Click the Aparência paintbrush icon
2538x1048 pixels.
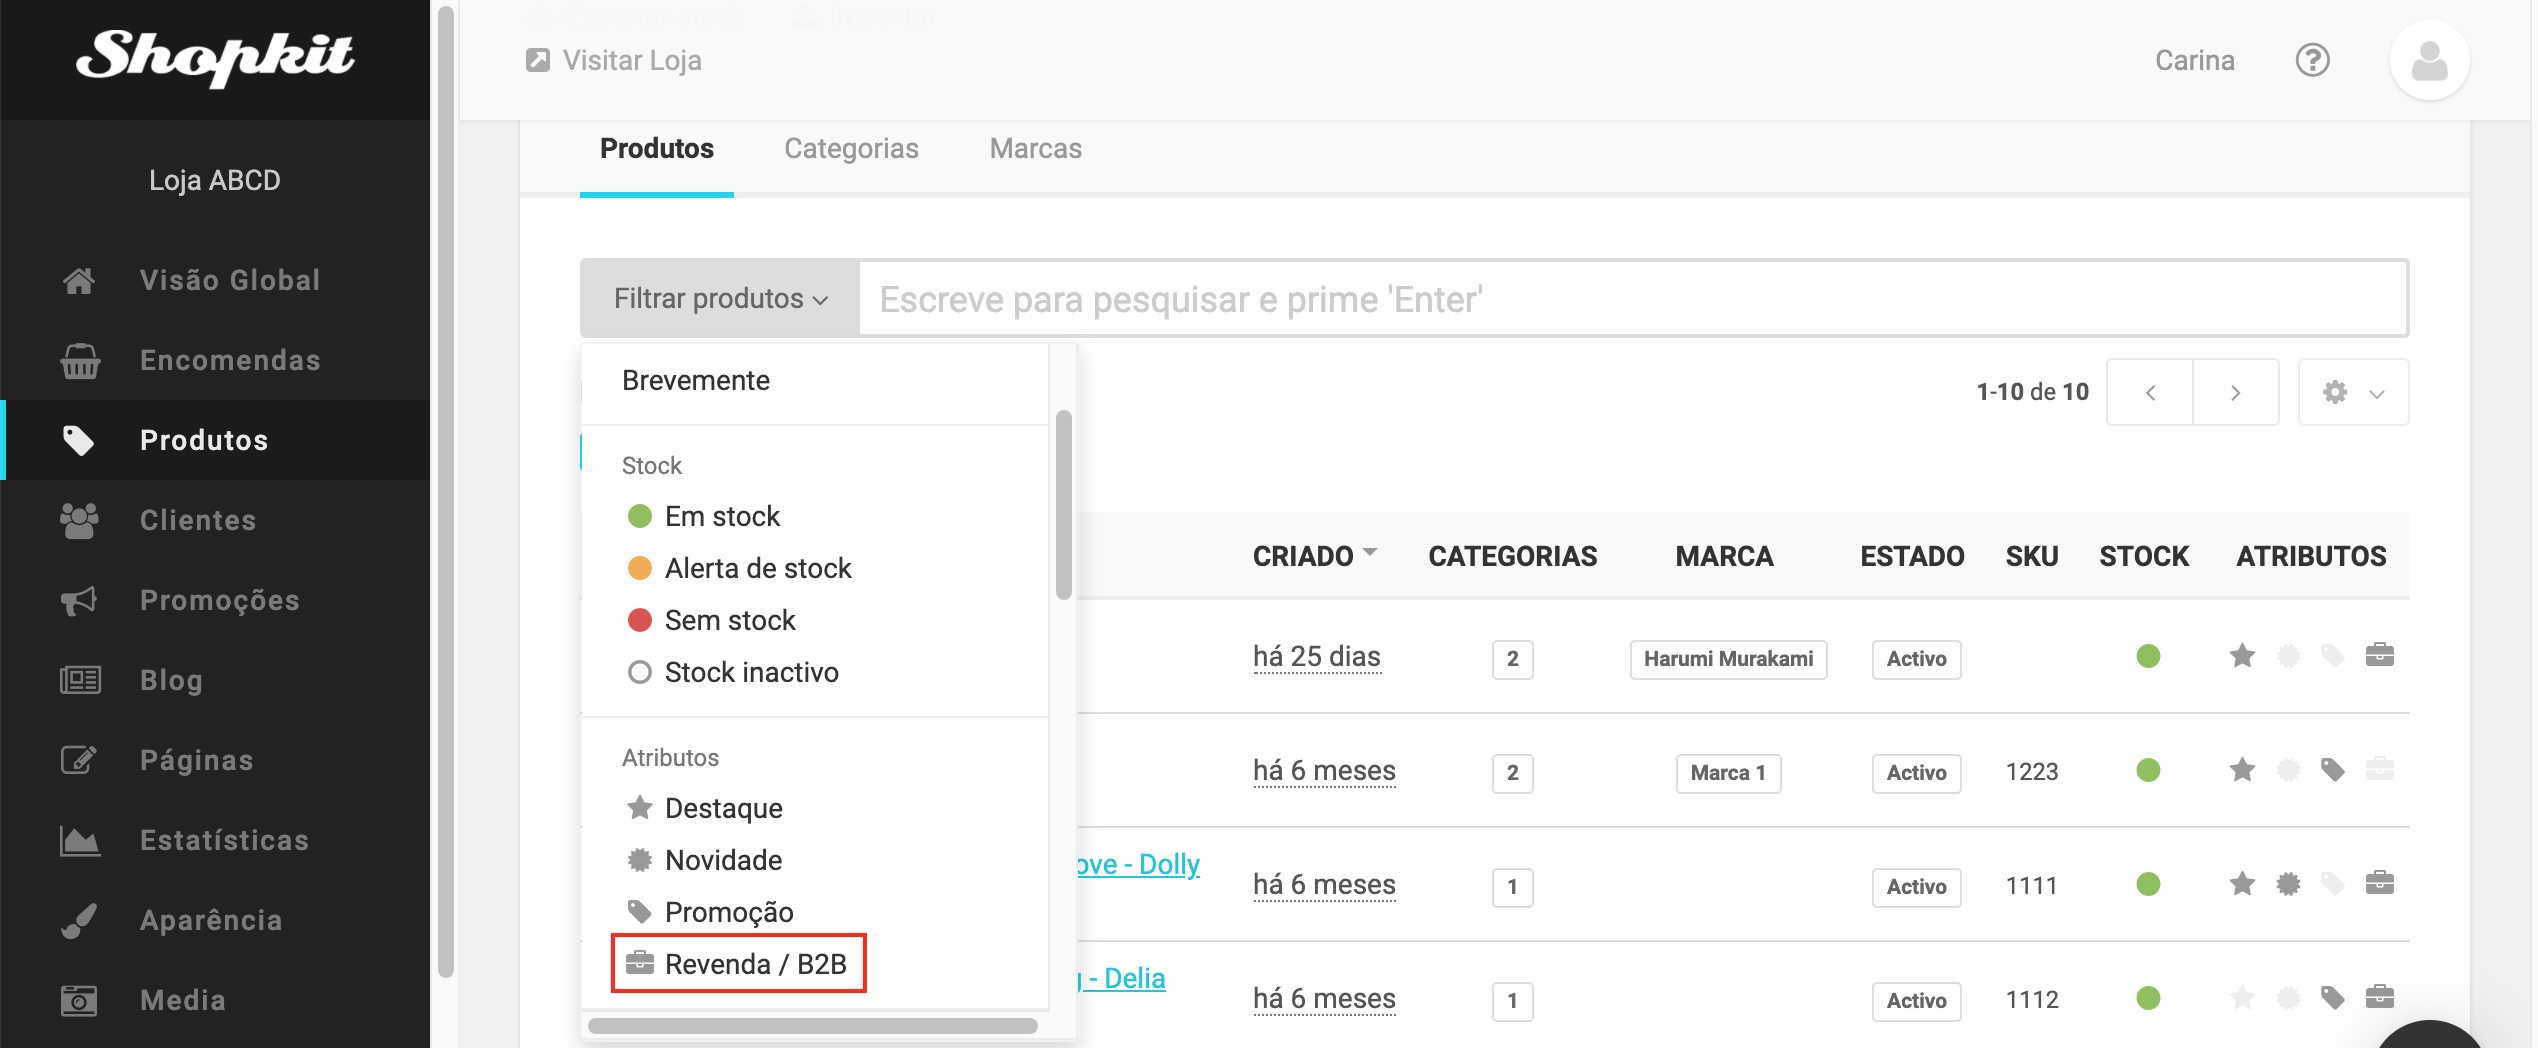pos(79,921)
